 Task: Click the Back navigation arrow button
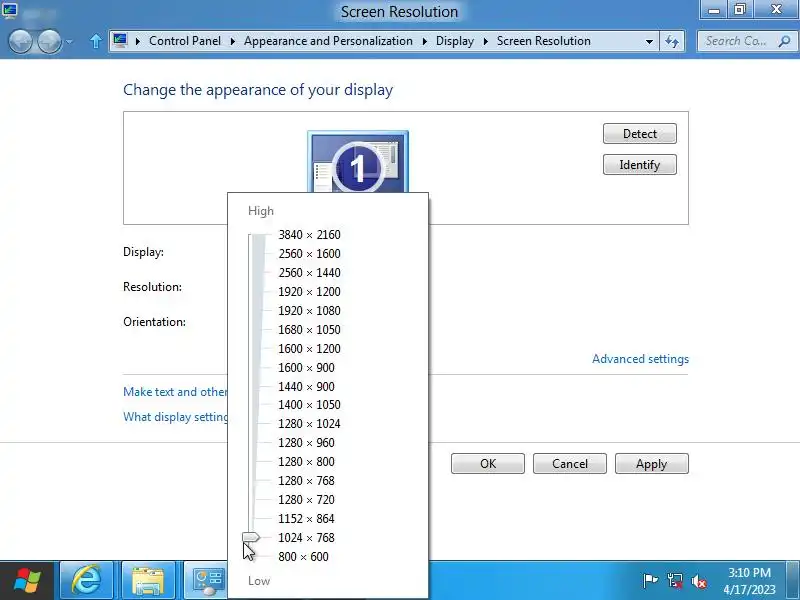(21, 41)
